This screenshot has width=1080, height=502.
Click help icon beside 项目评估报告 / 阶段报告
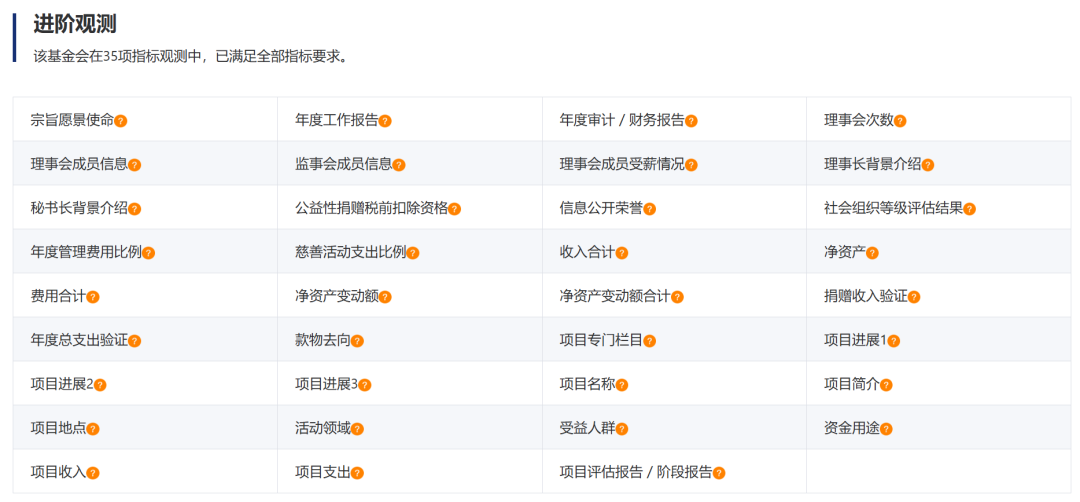click(718, 474)
